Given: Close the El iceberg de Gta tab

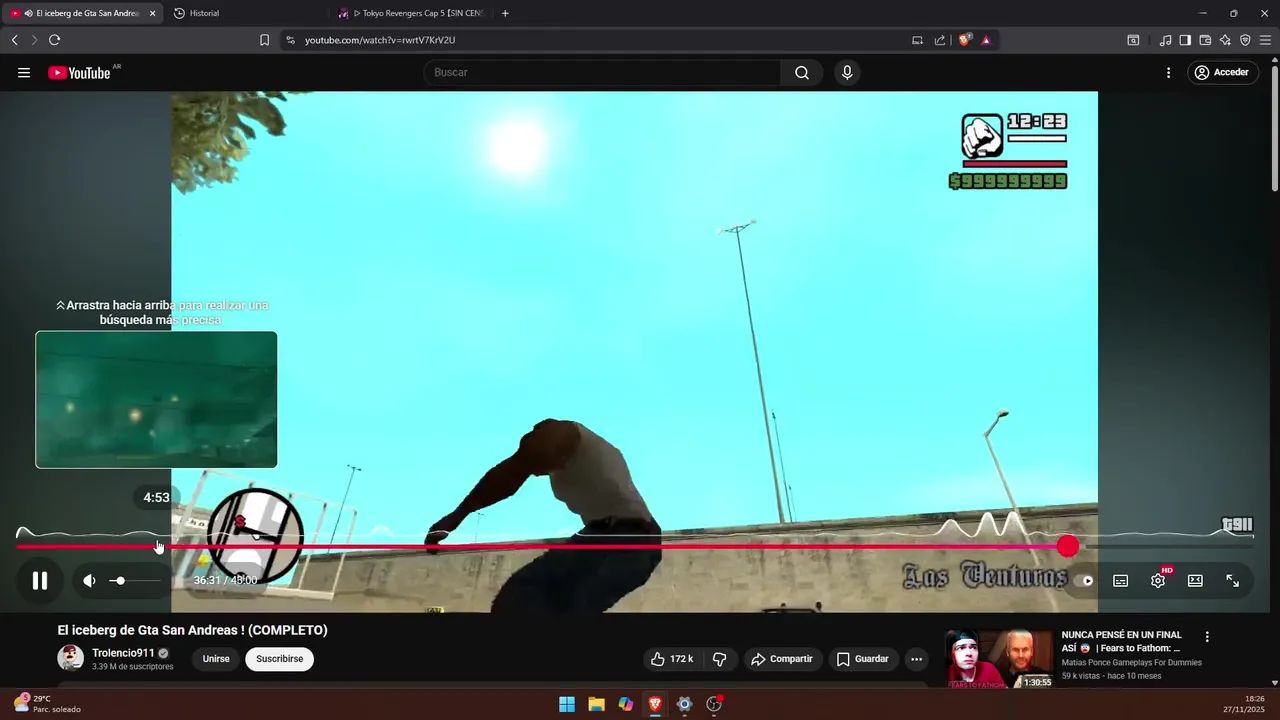Looking at the screenshot, I should coord(152,13).
